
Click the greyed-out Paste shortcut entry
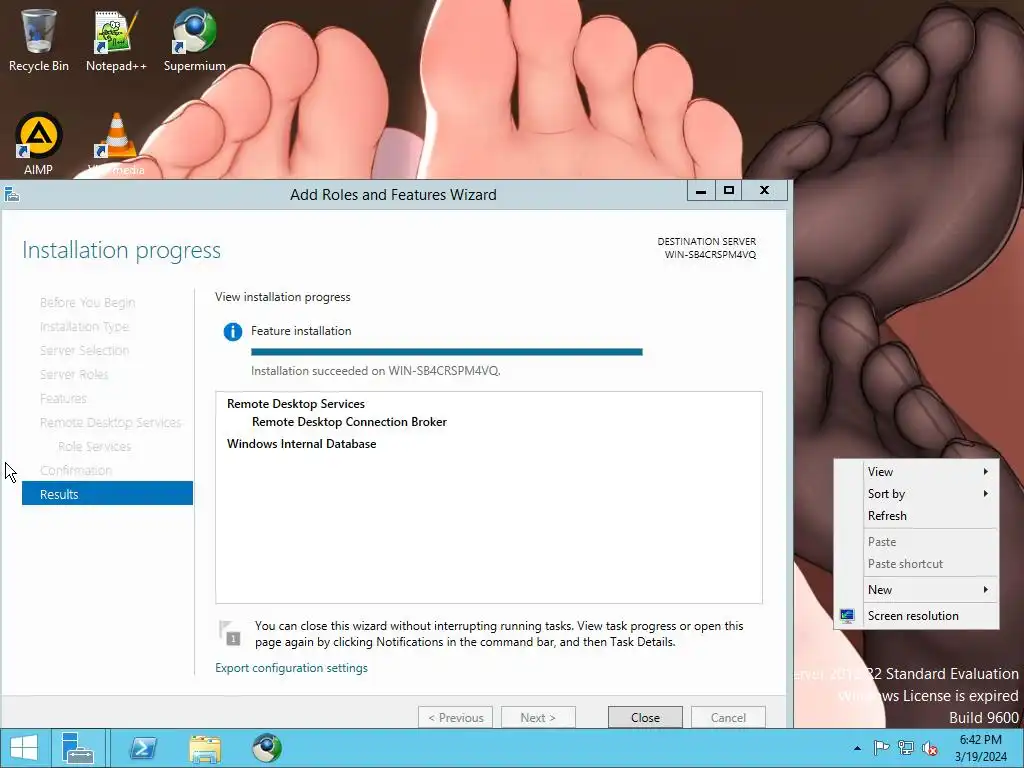(916, 564)
